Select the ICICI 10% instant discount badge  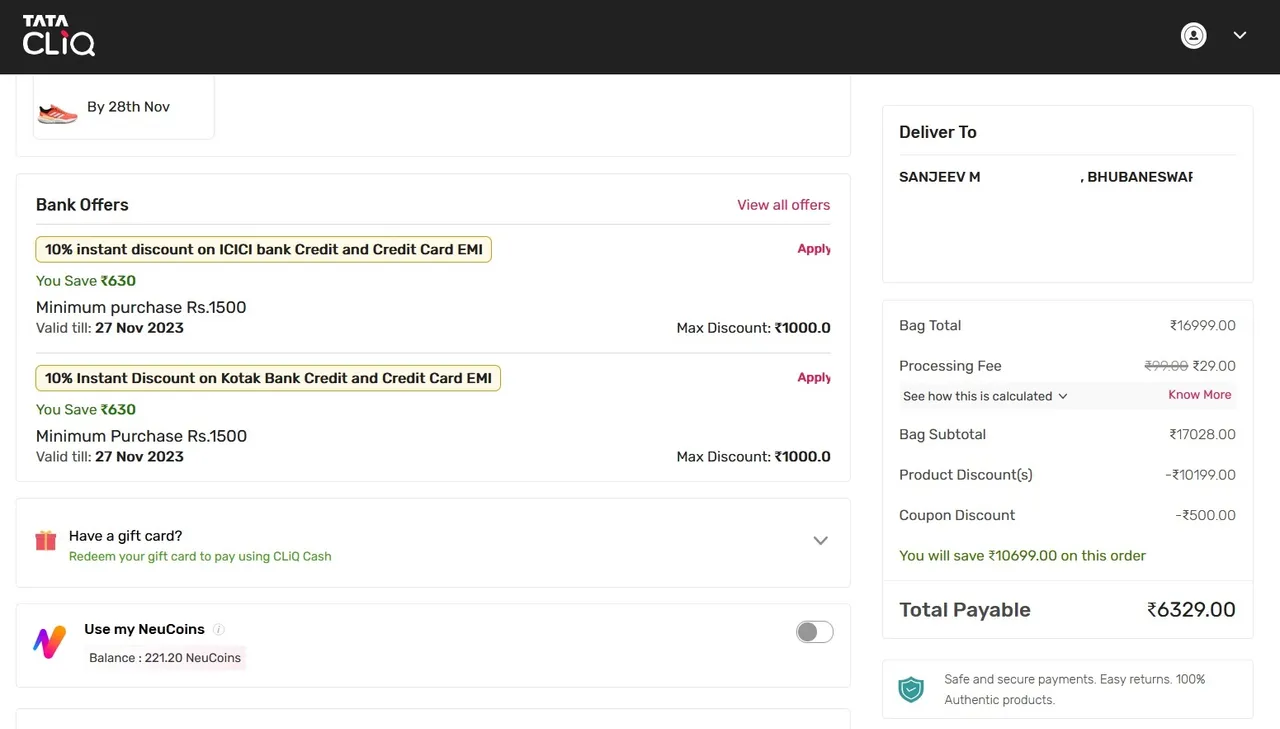point(263,249)
